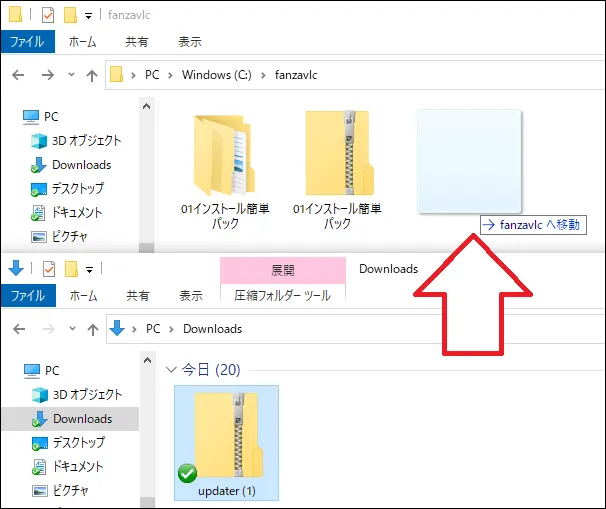Open recent locations dropdown in fanzavlc window
Screen dimensions: 606x509
[71, 75]
